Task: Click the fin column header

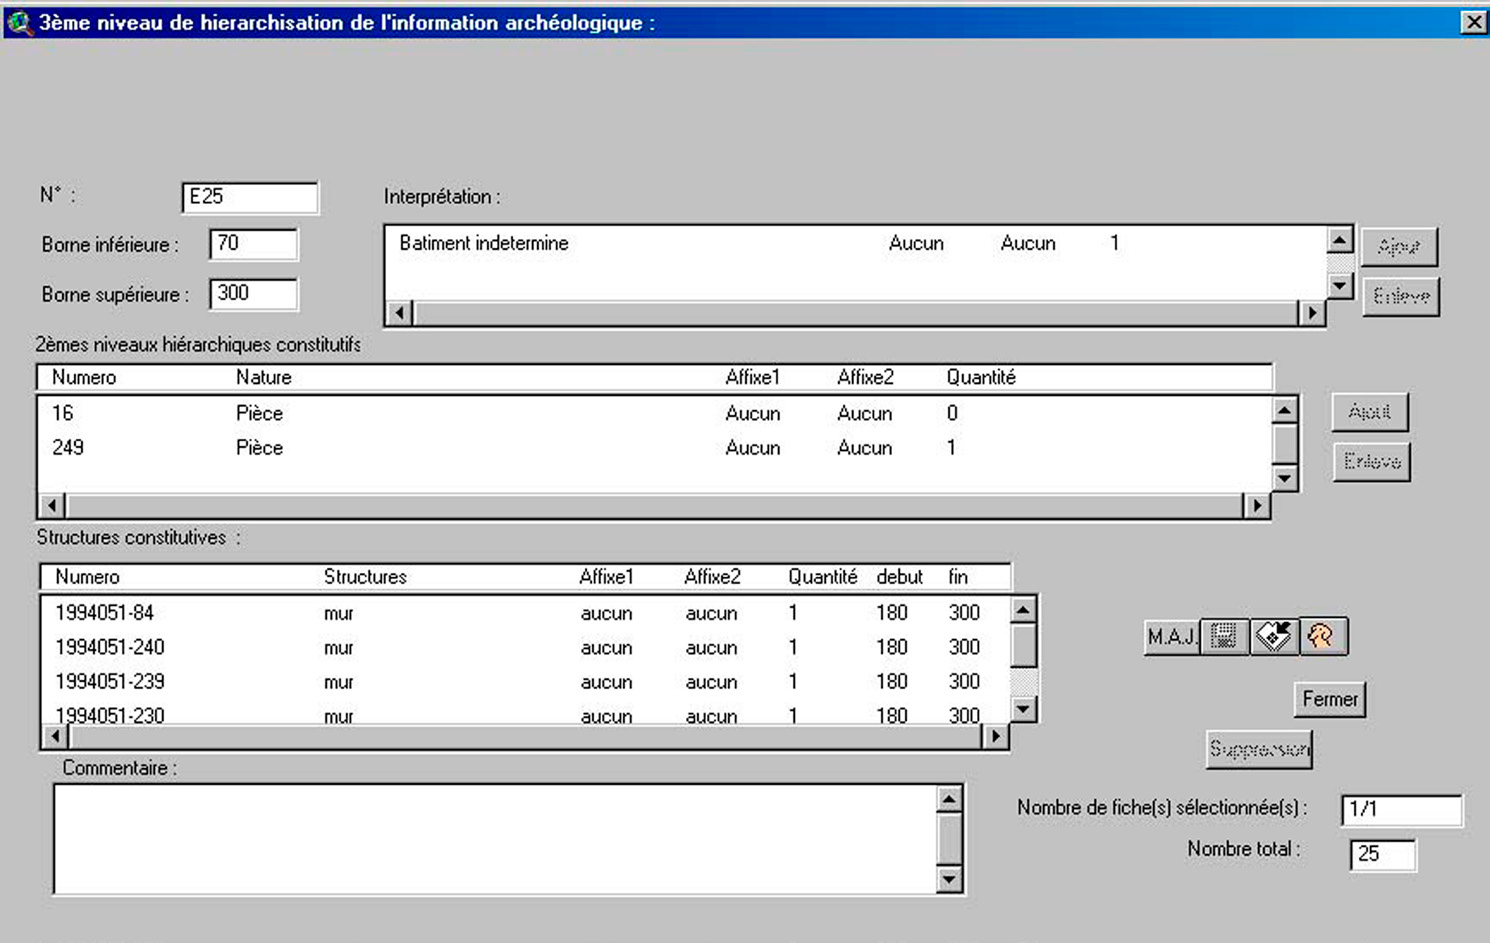Action: point(958,577)
